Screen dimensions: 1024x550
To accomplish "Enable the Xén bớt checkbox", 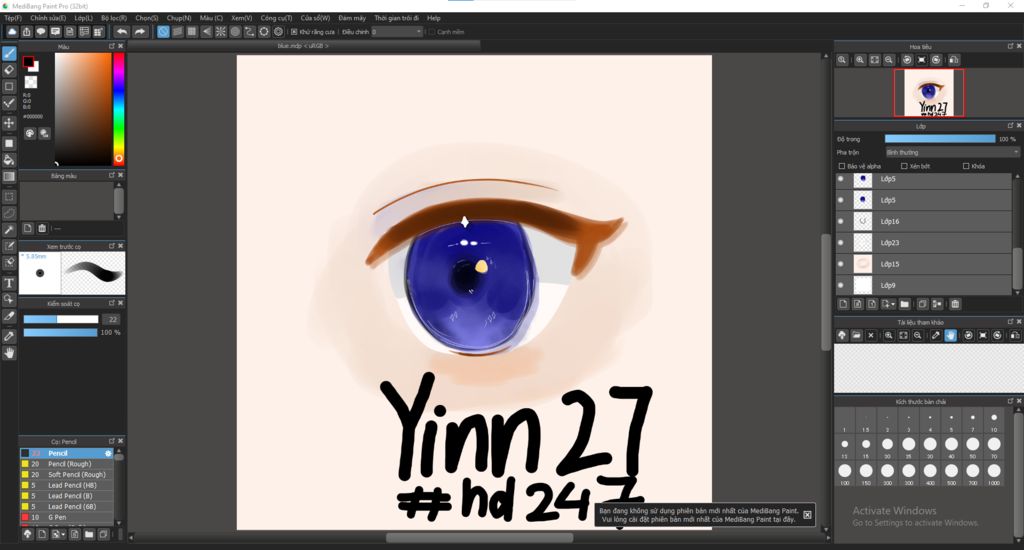I will [904, 166].
